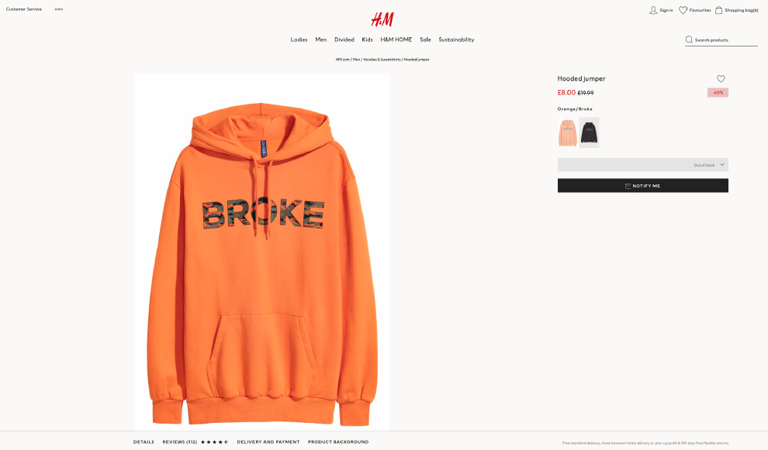The height and width of the screenshot is (450, 768).
Task: Open the Divided menu
Action: (x=344, y=40)
